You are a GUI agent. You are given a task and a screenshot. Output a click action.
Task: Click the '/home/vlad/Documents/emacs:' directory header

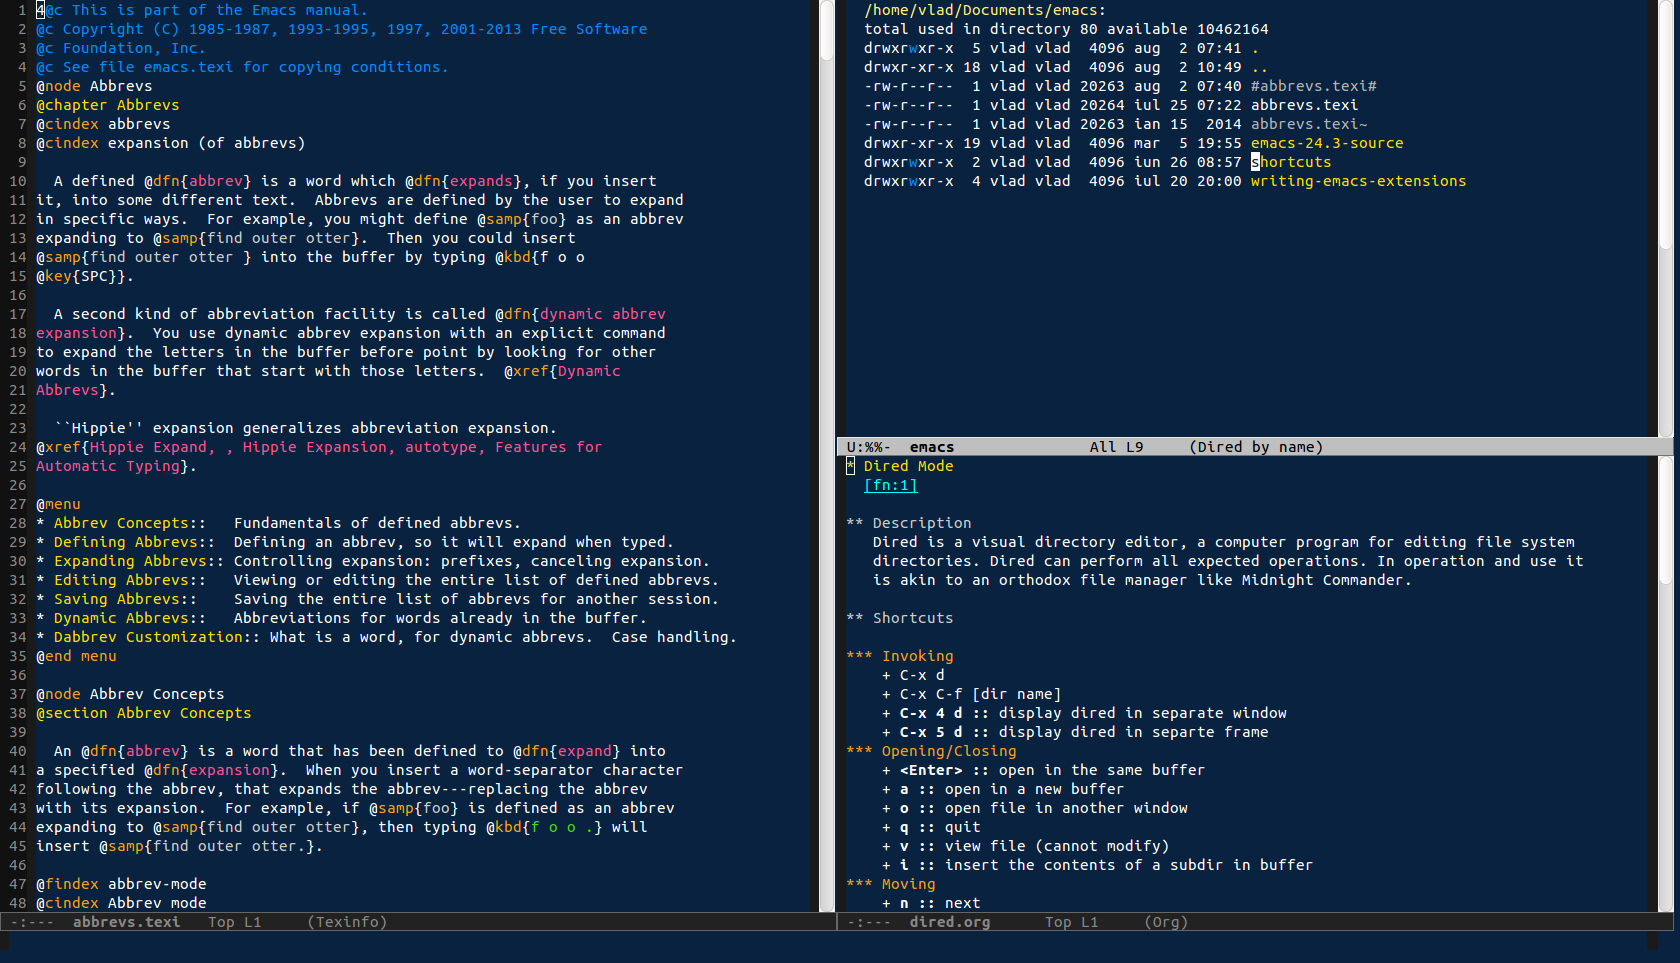(985, 10)
